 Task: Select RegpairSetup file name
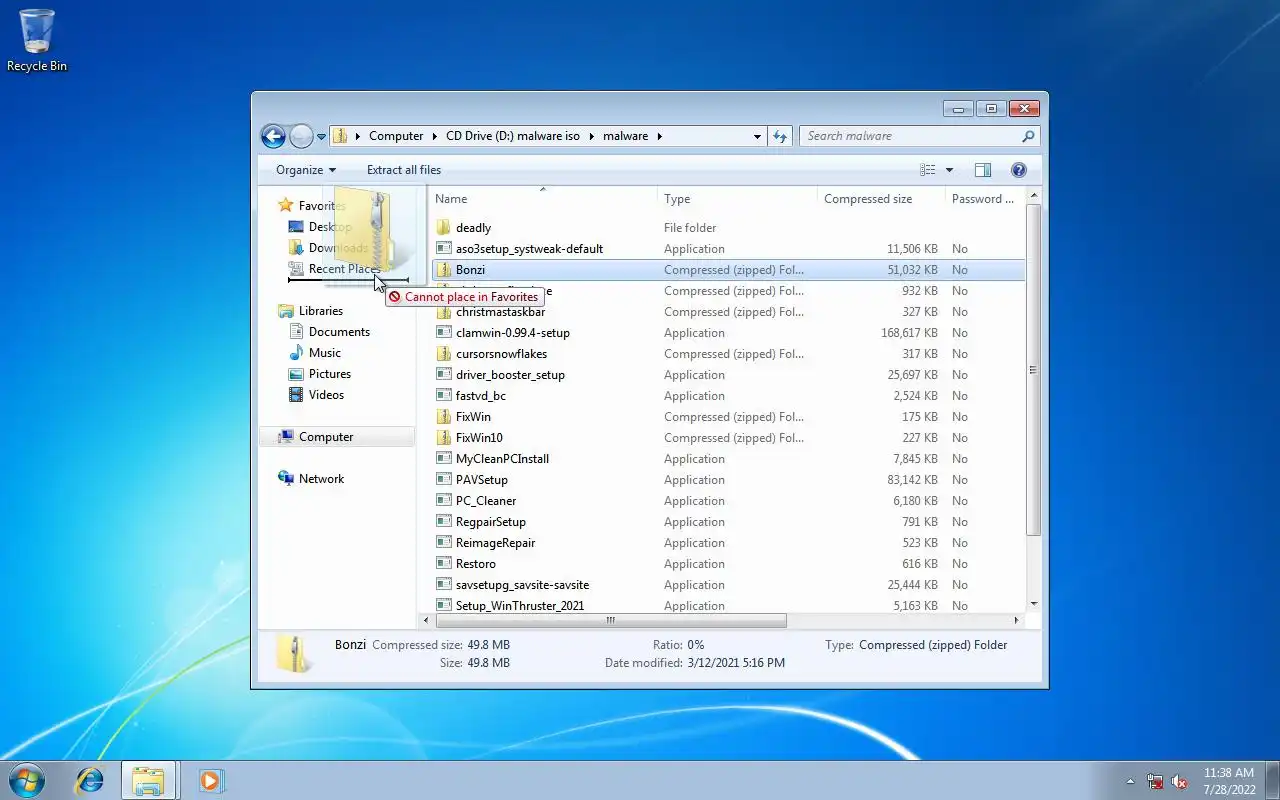tap(490, 522)
